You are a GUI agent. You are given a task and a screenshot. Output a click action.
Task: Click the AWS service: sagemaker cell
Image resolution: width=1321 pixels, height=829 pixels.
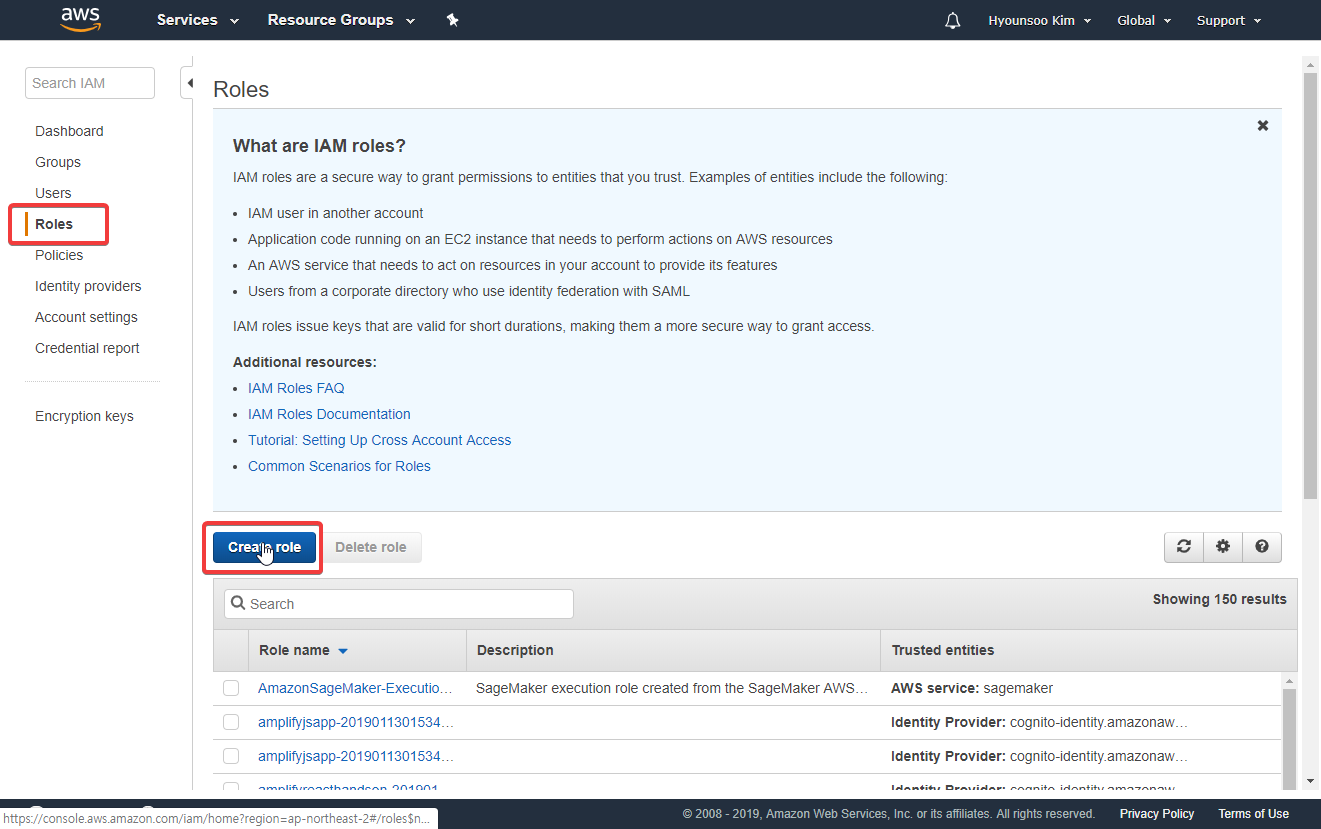(x=972, y=688)
